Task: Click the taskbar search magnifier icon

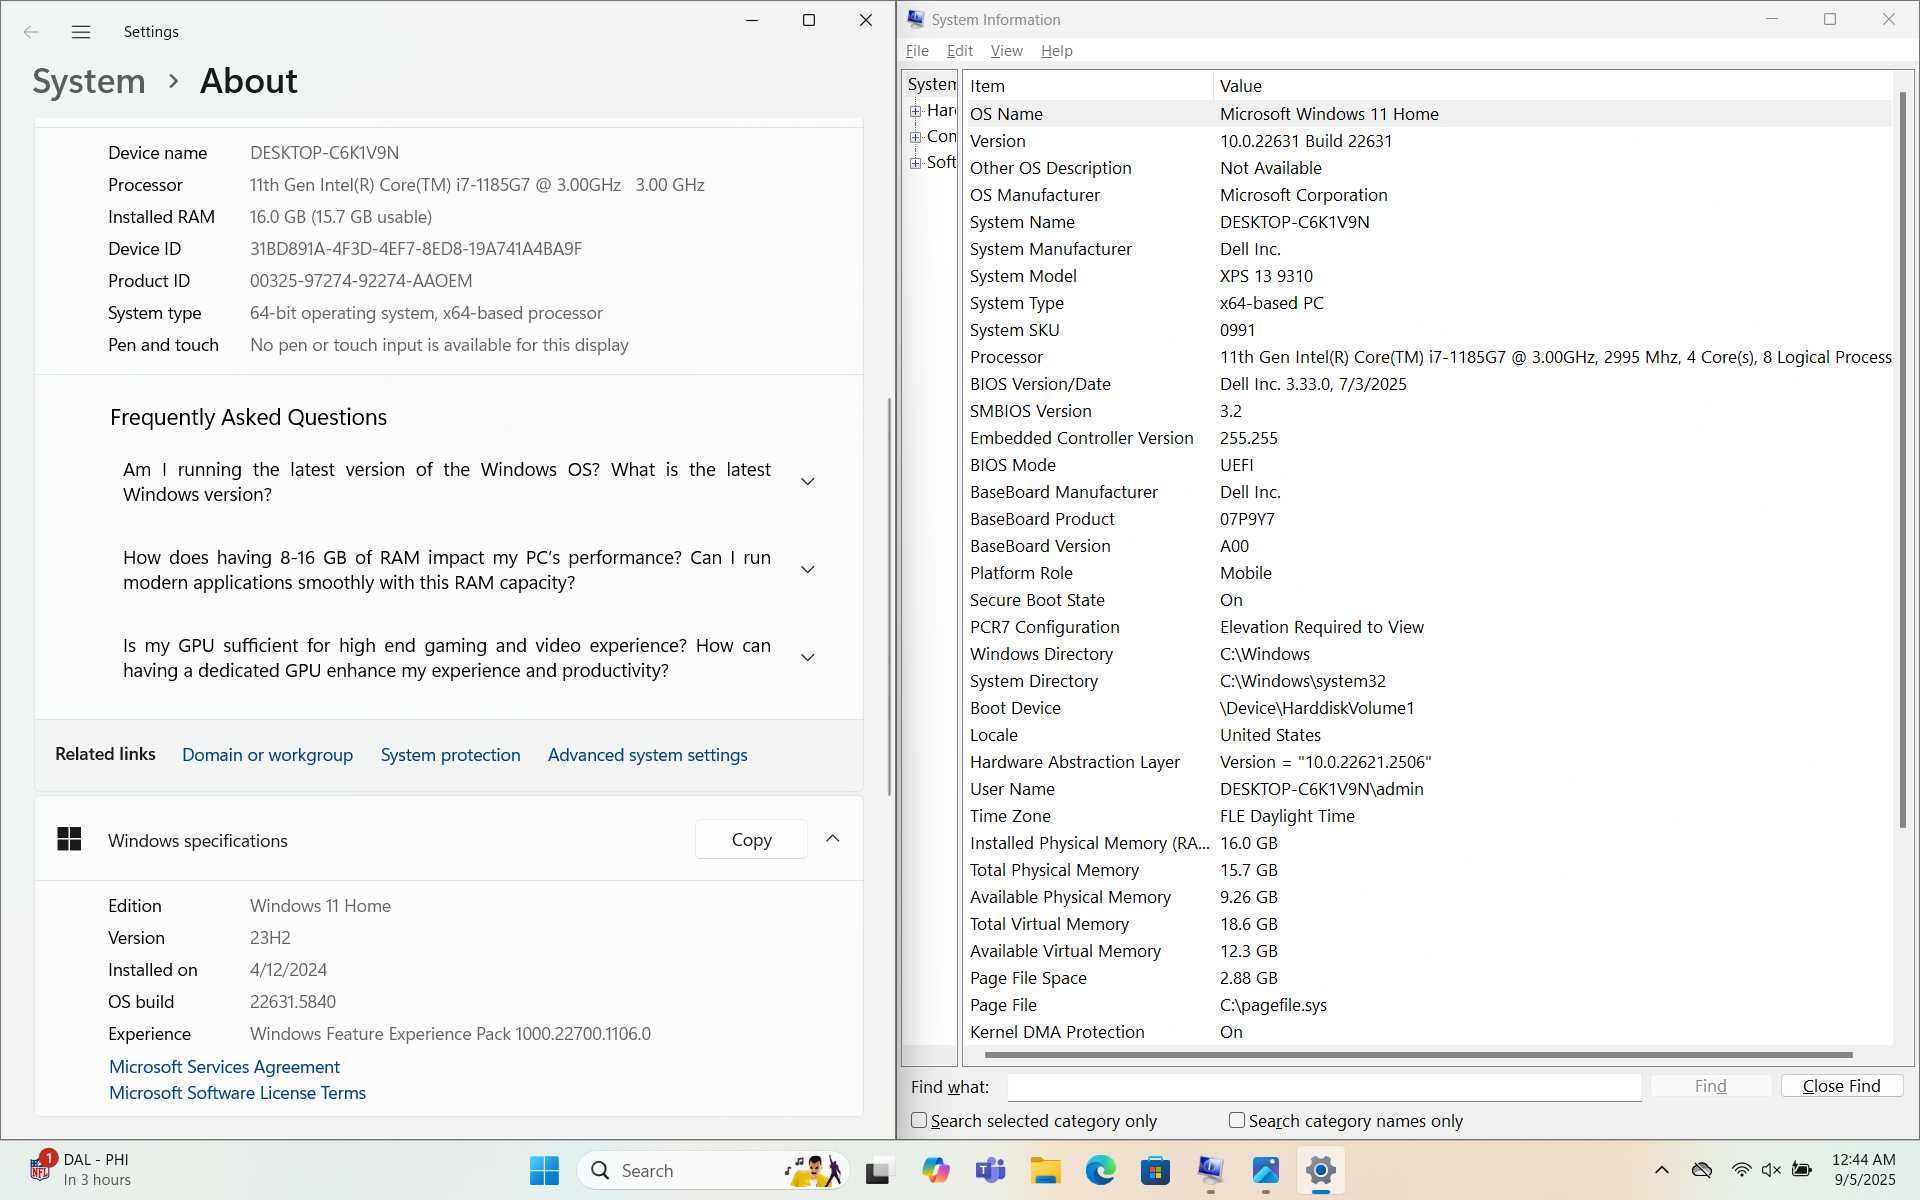Action: (600, 1170)
